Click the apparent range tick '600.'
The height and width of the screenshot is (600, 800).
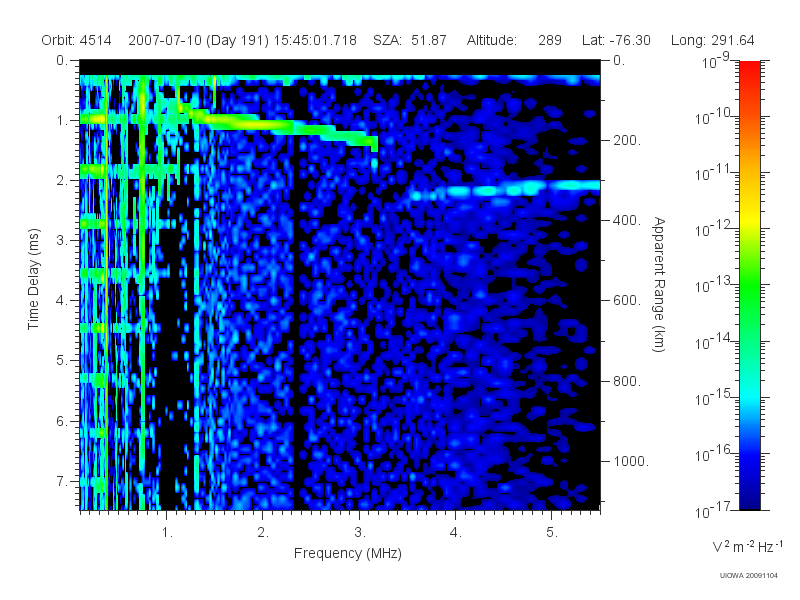[x=627, y=300]
